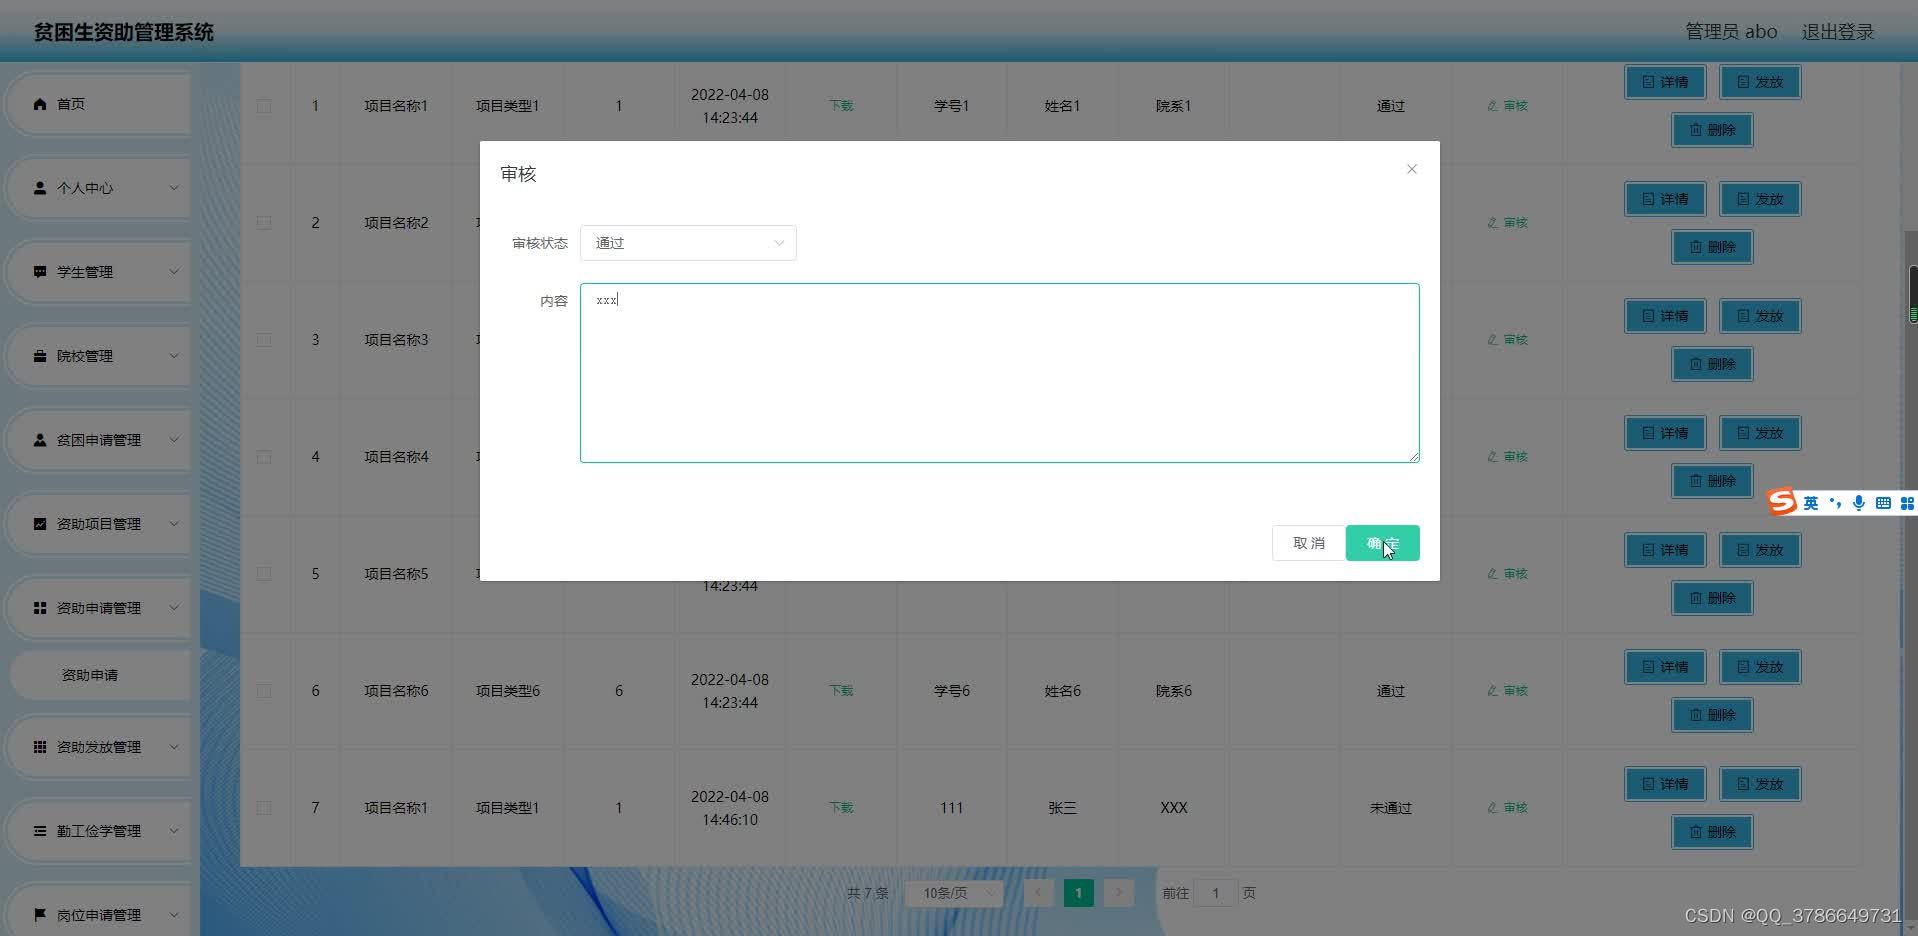The image size is (1918, 936).
Task: Toggle the Sogou 英 language mode
Action: [x=1811, y=503]
